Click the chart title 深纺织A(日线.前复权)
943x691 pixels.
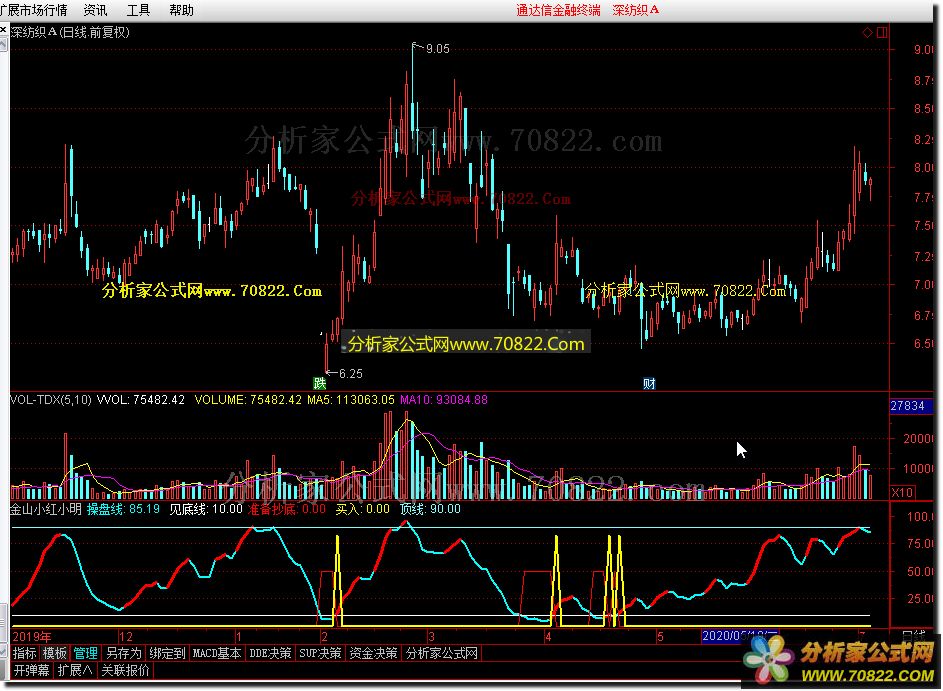70,32
